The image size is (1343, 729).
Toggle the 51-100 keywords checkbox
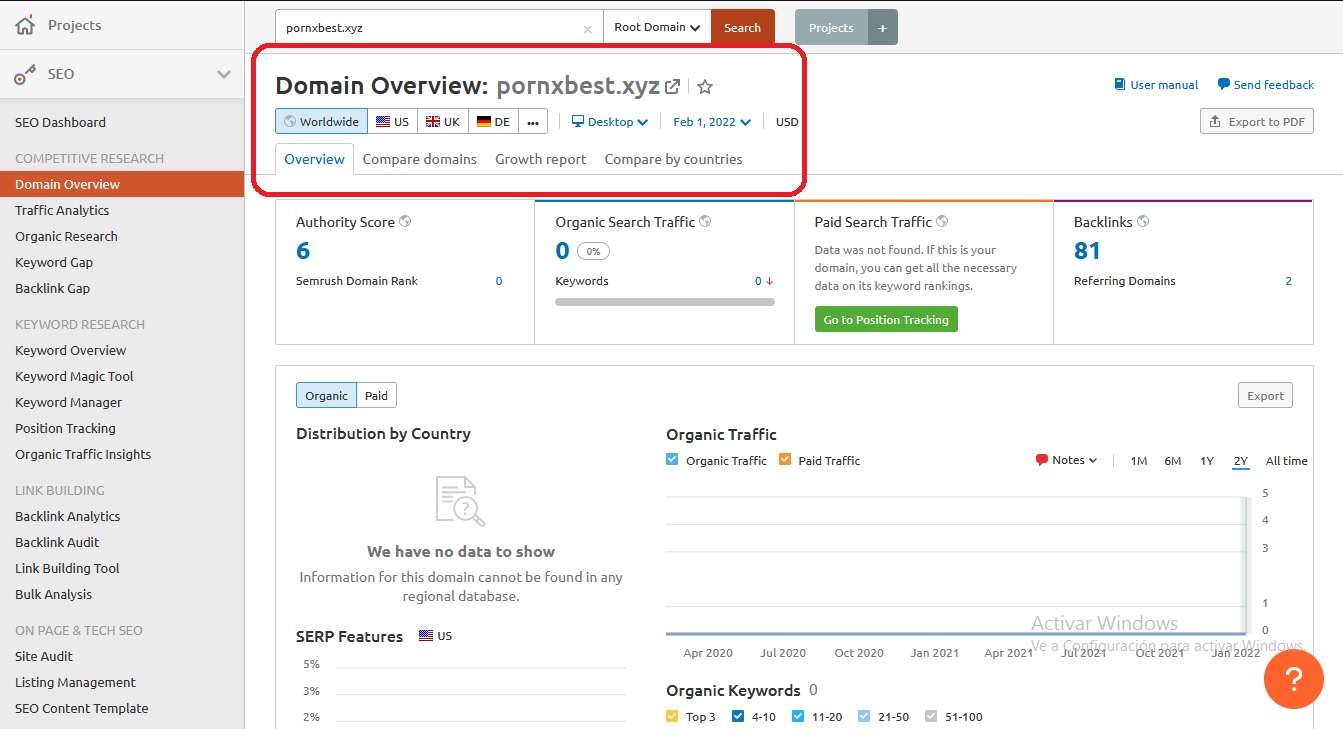pos(931,716)
